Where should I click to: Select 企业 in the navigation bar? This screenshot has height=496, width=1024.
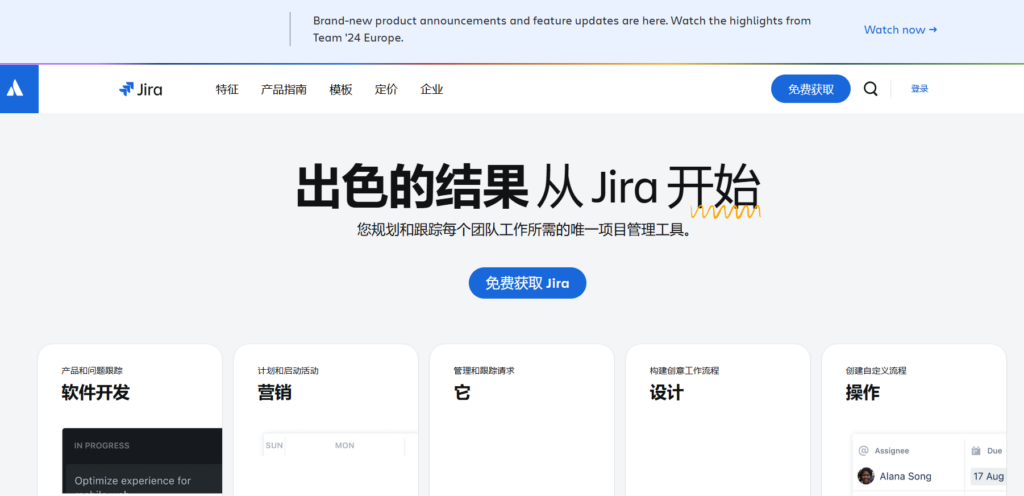click(x=432, y=89)
